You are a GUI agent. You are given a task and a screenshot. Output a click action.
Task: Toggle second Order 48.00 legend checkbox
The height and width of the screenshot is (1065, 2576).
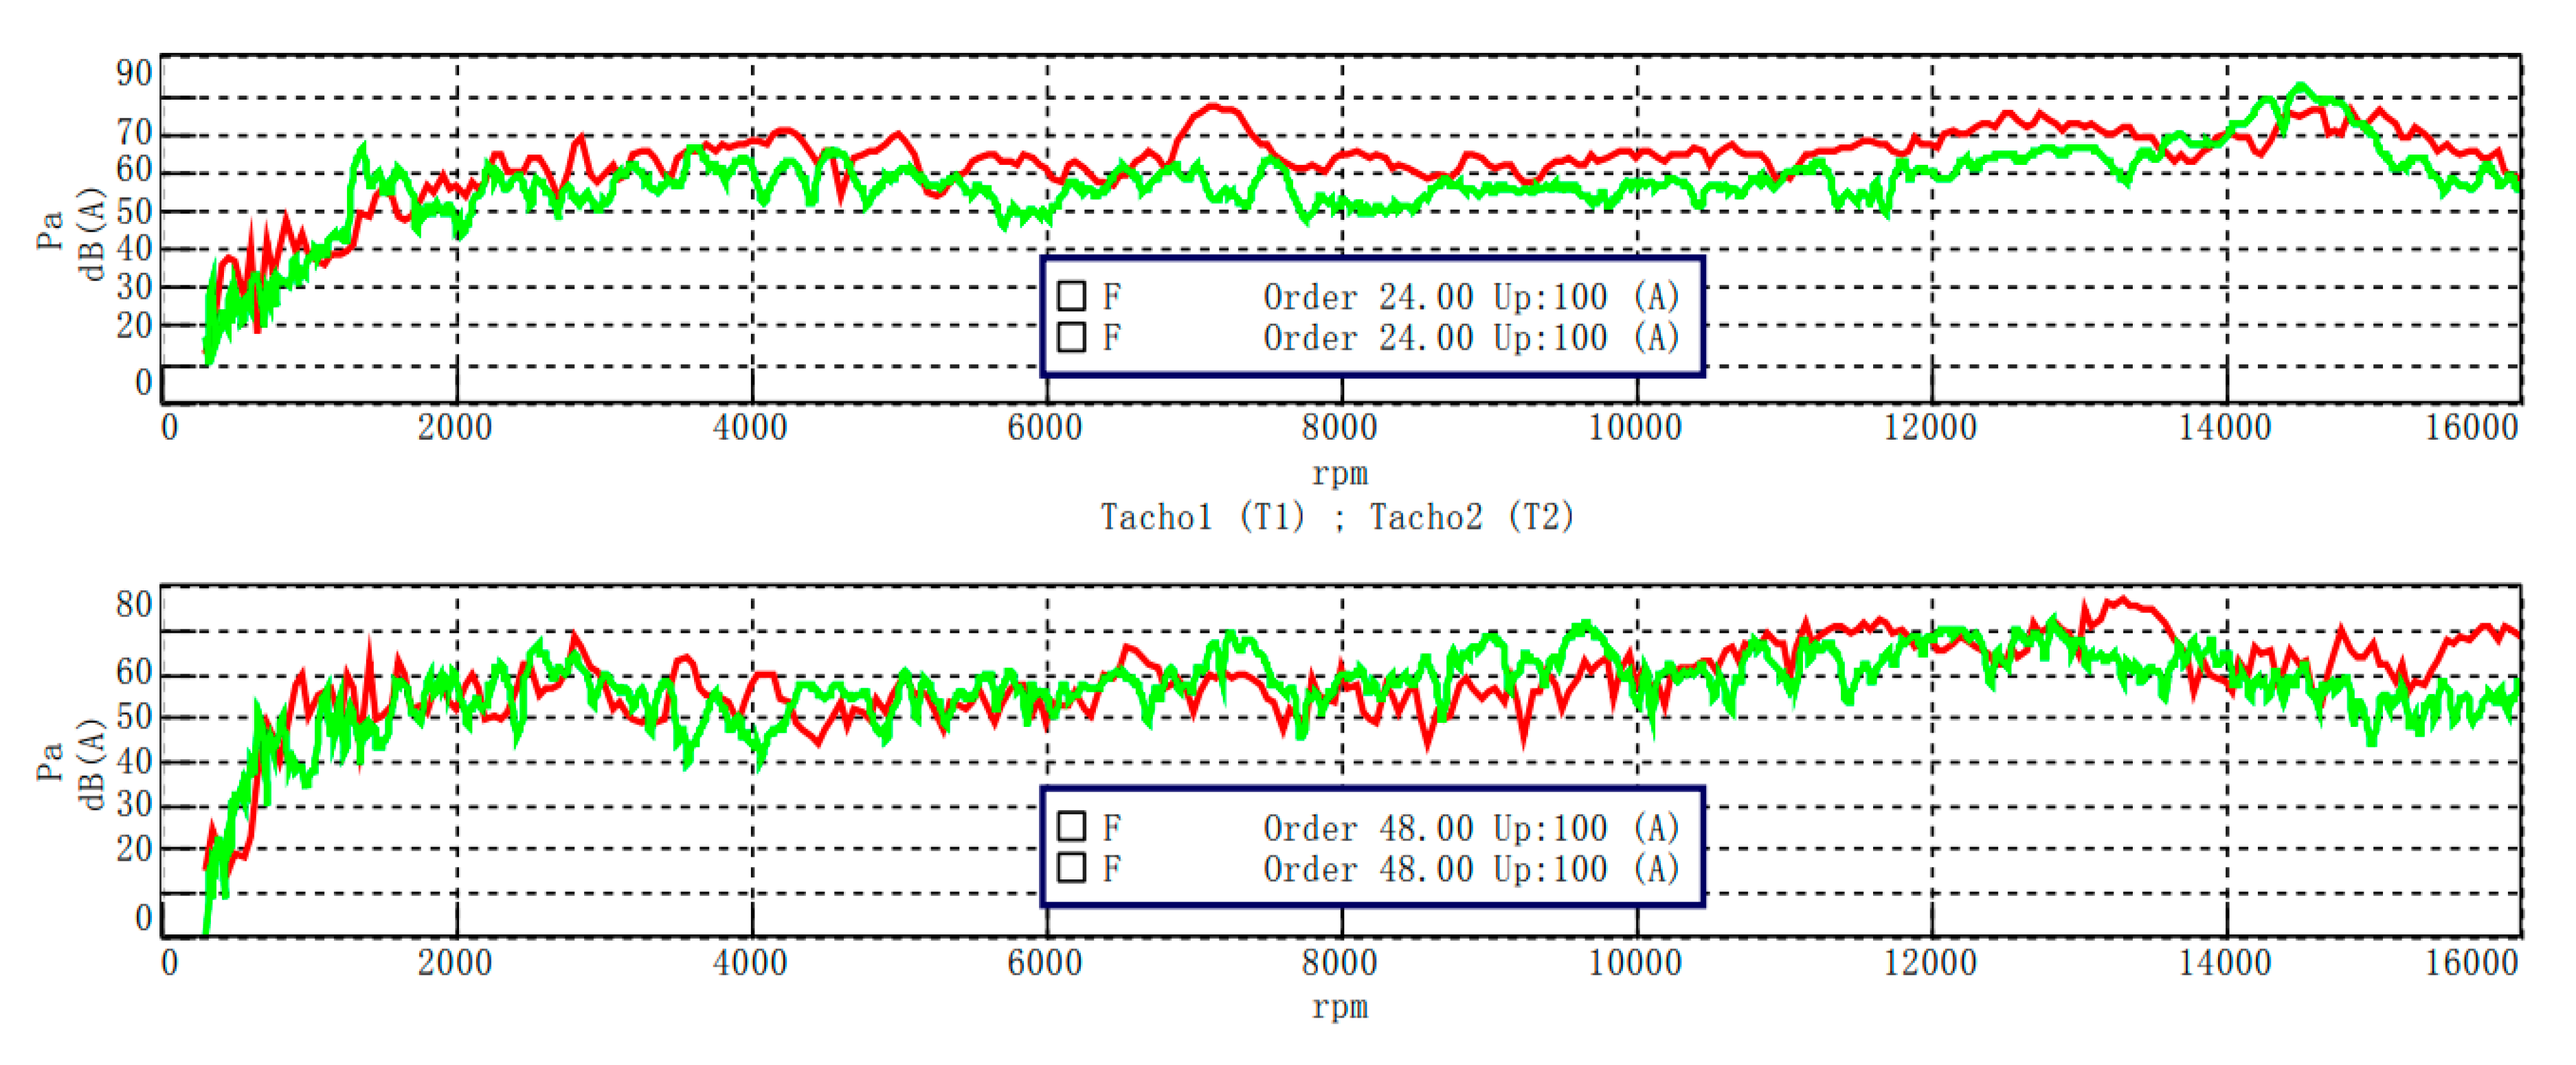(x=1071, y=867)
